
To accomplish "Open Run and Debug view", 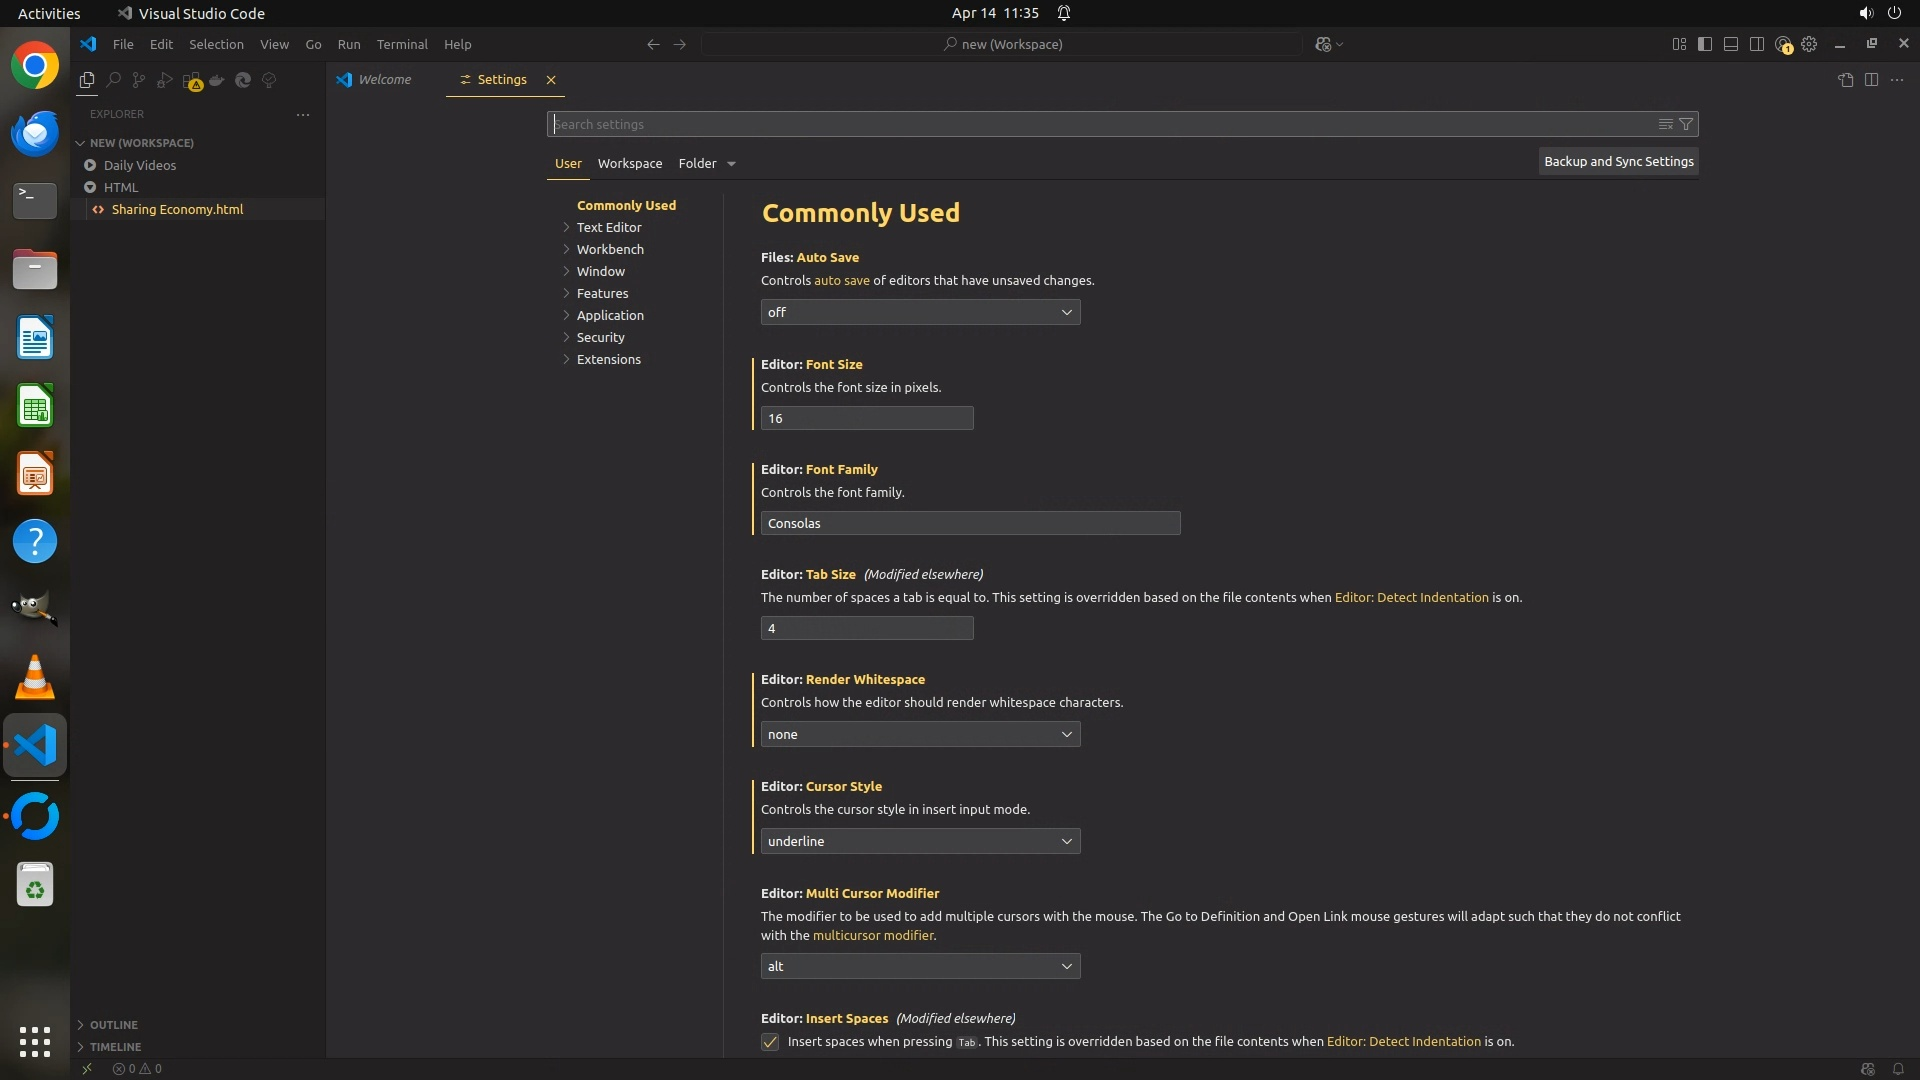I will coord(165,80).
